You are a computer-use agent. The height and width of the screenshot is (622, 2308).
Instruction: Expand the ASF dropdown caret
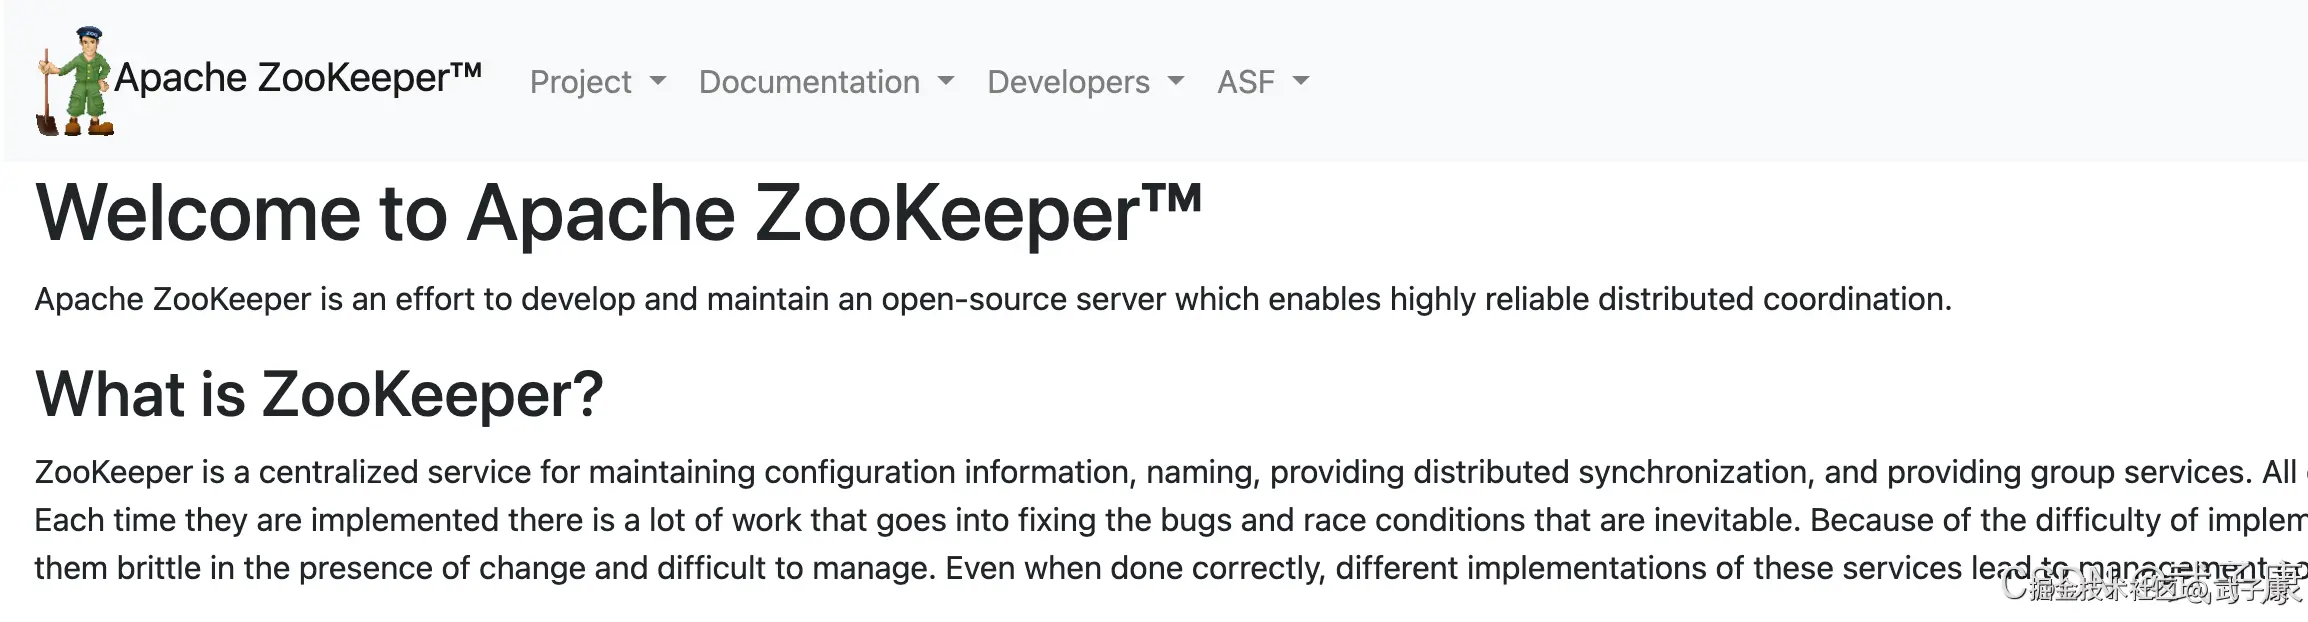pyautogui.click(x=1301, y=81)
